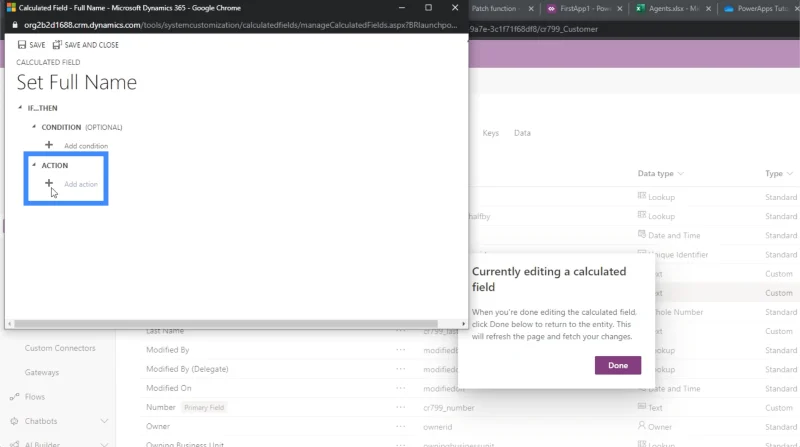800x447 pixels.
Task: Click Done in the calculated field dialog
Action: (x=618, y=365)
